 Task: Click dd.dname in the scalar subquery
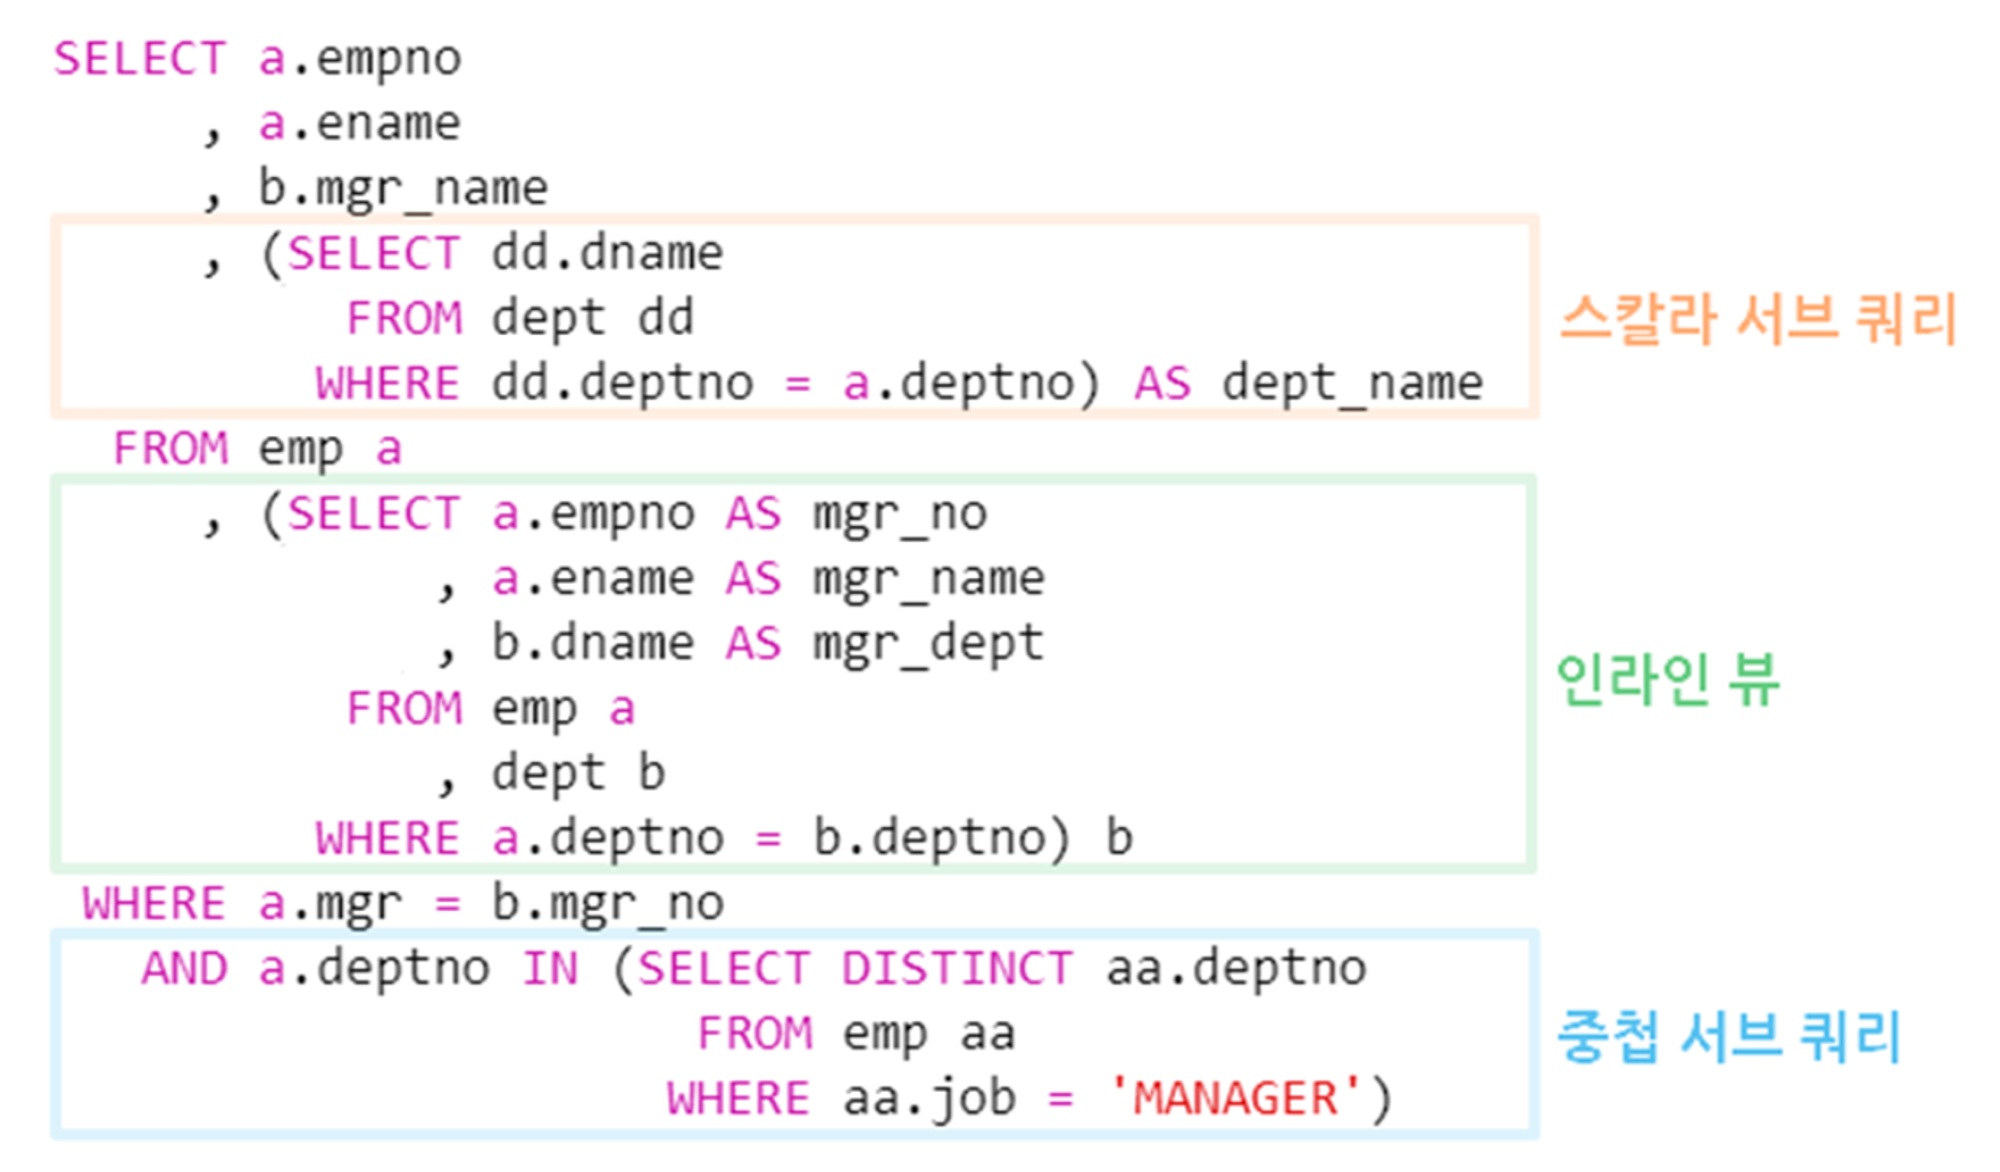(x=607, y=253)
